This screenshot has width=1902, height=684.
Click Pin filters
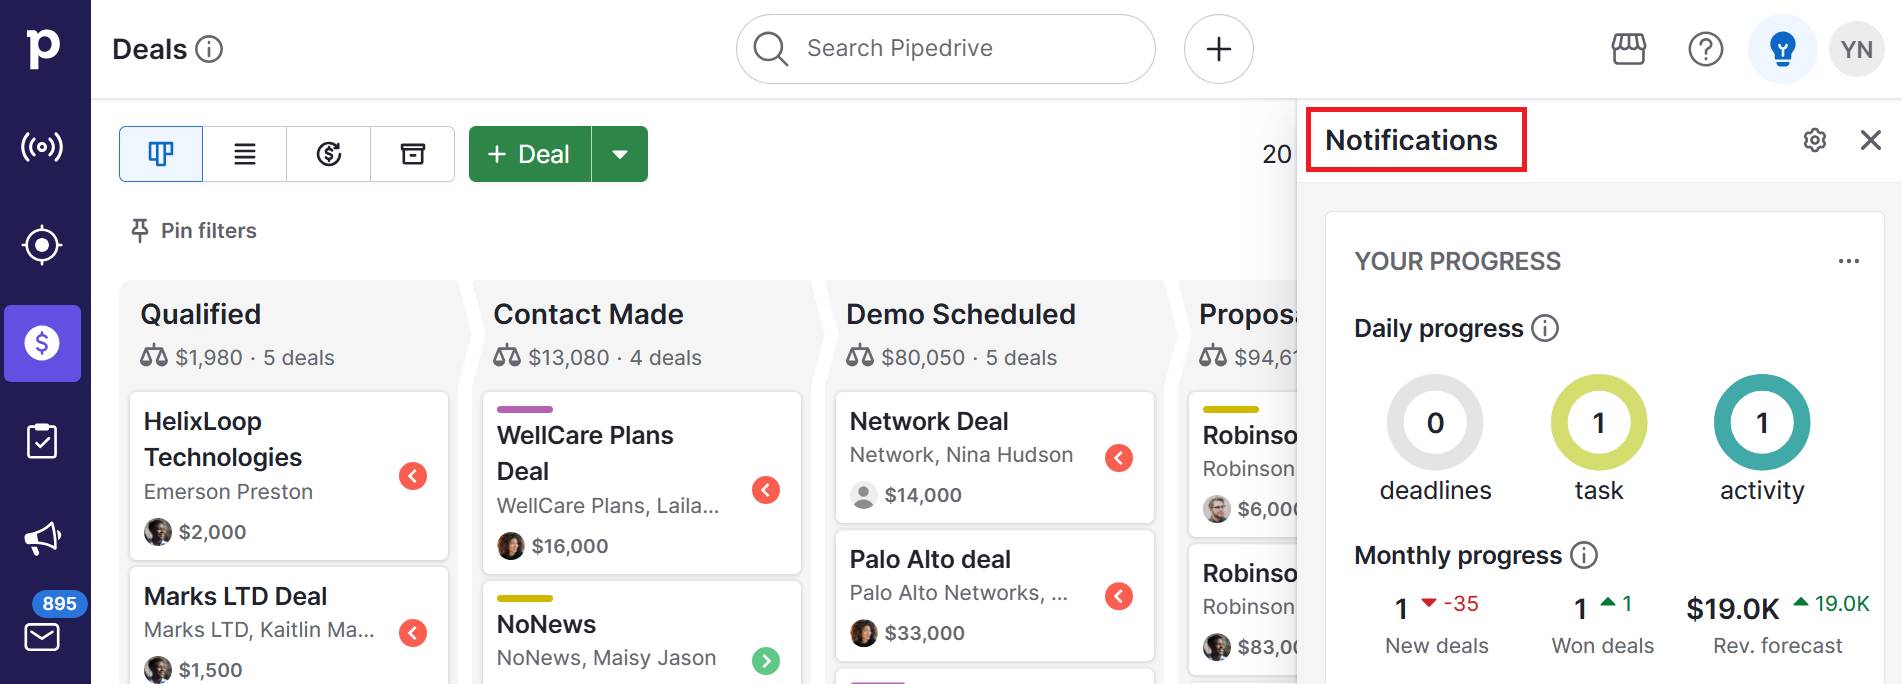(x=194, y=231)
